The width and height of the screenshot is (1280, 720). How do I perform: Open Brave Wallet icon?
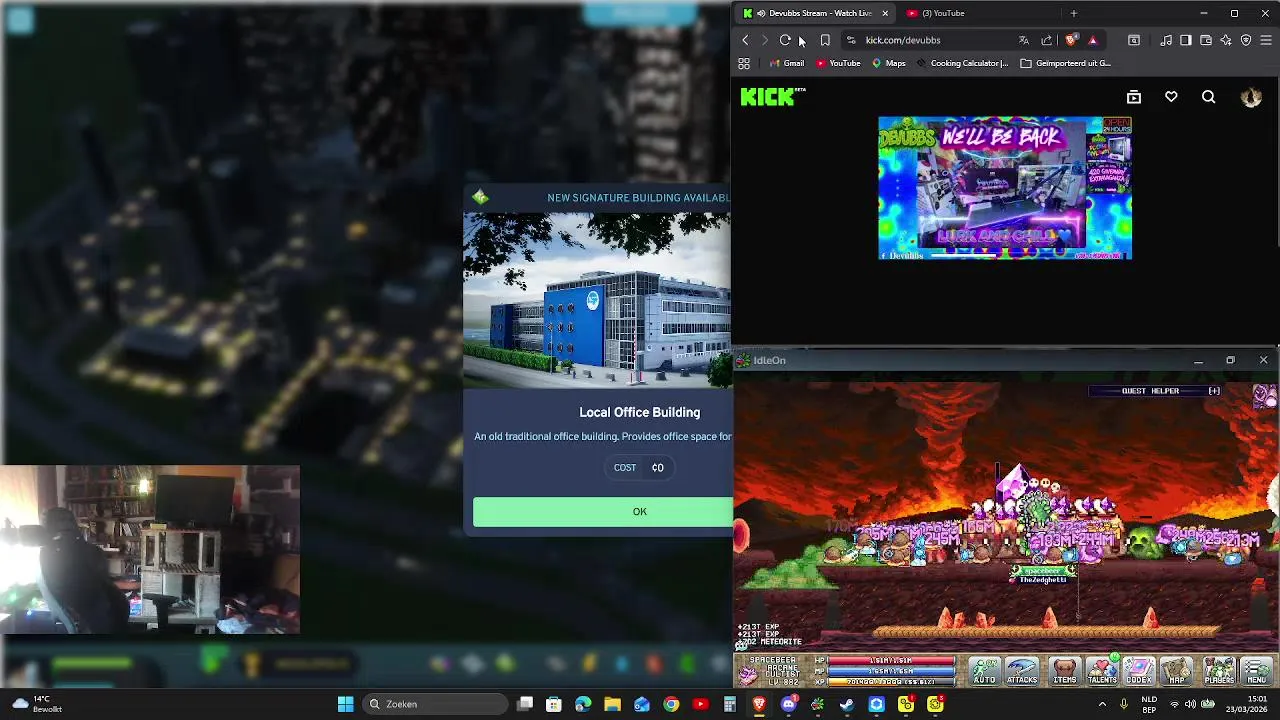pos(1206,40)
